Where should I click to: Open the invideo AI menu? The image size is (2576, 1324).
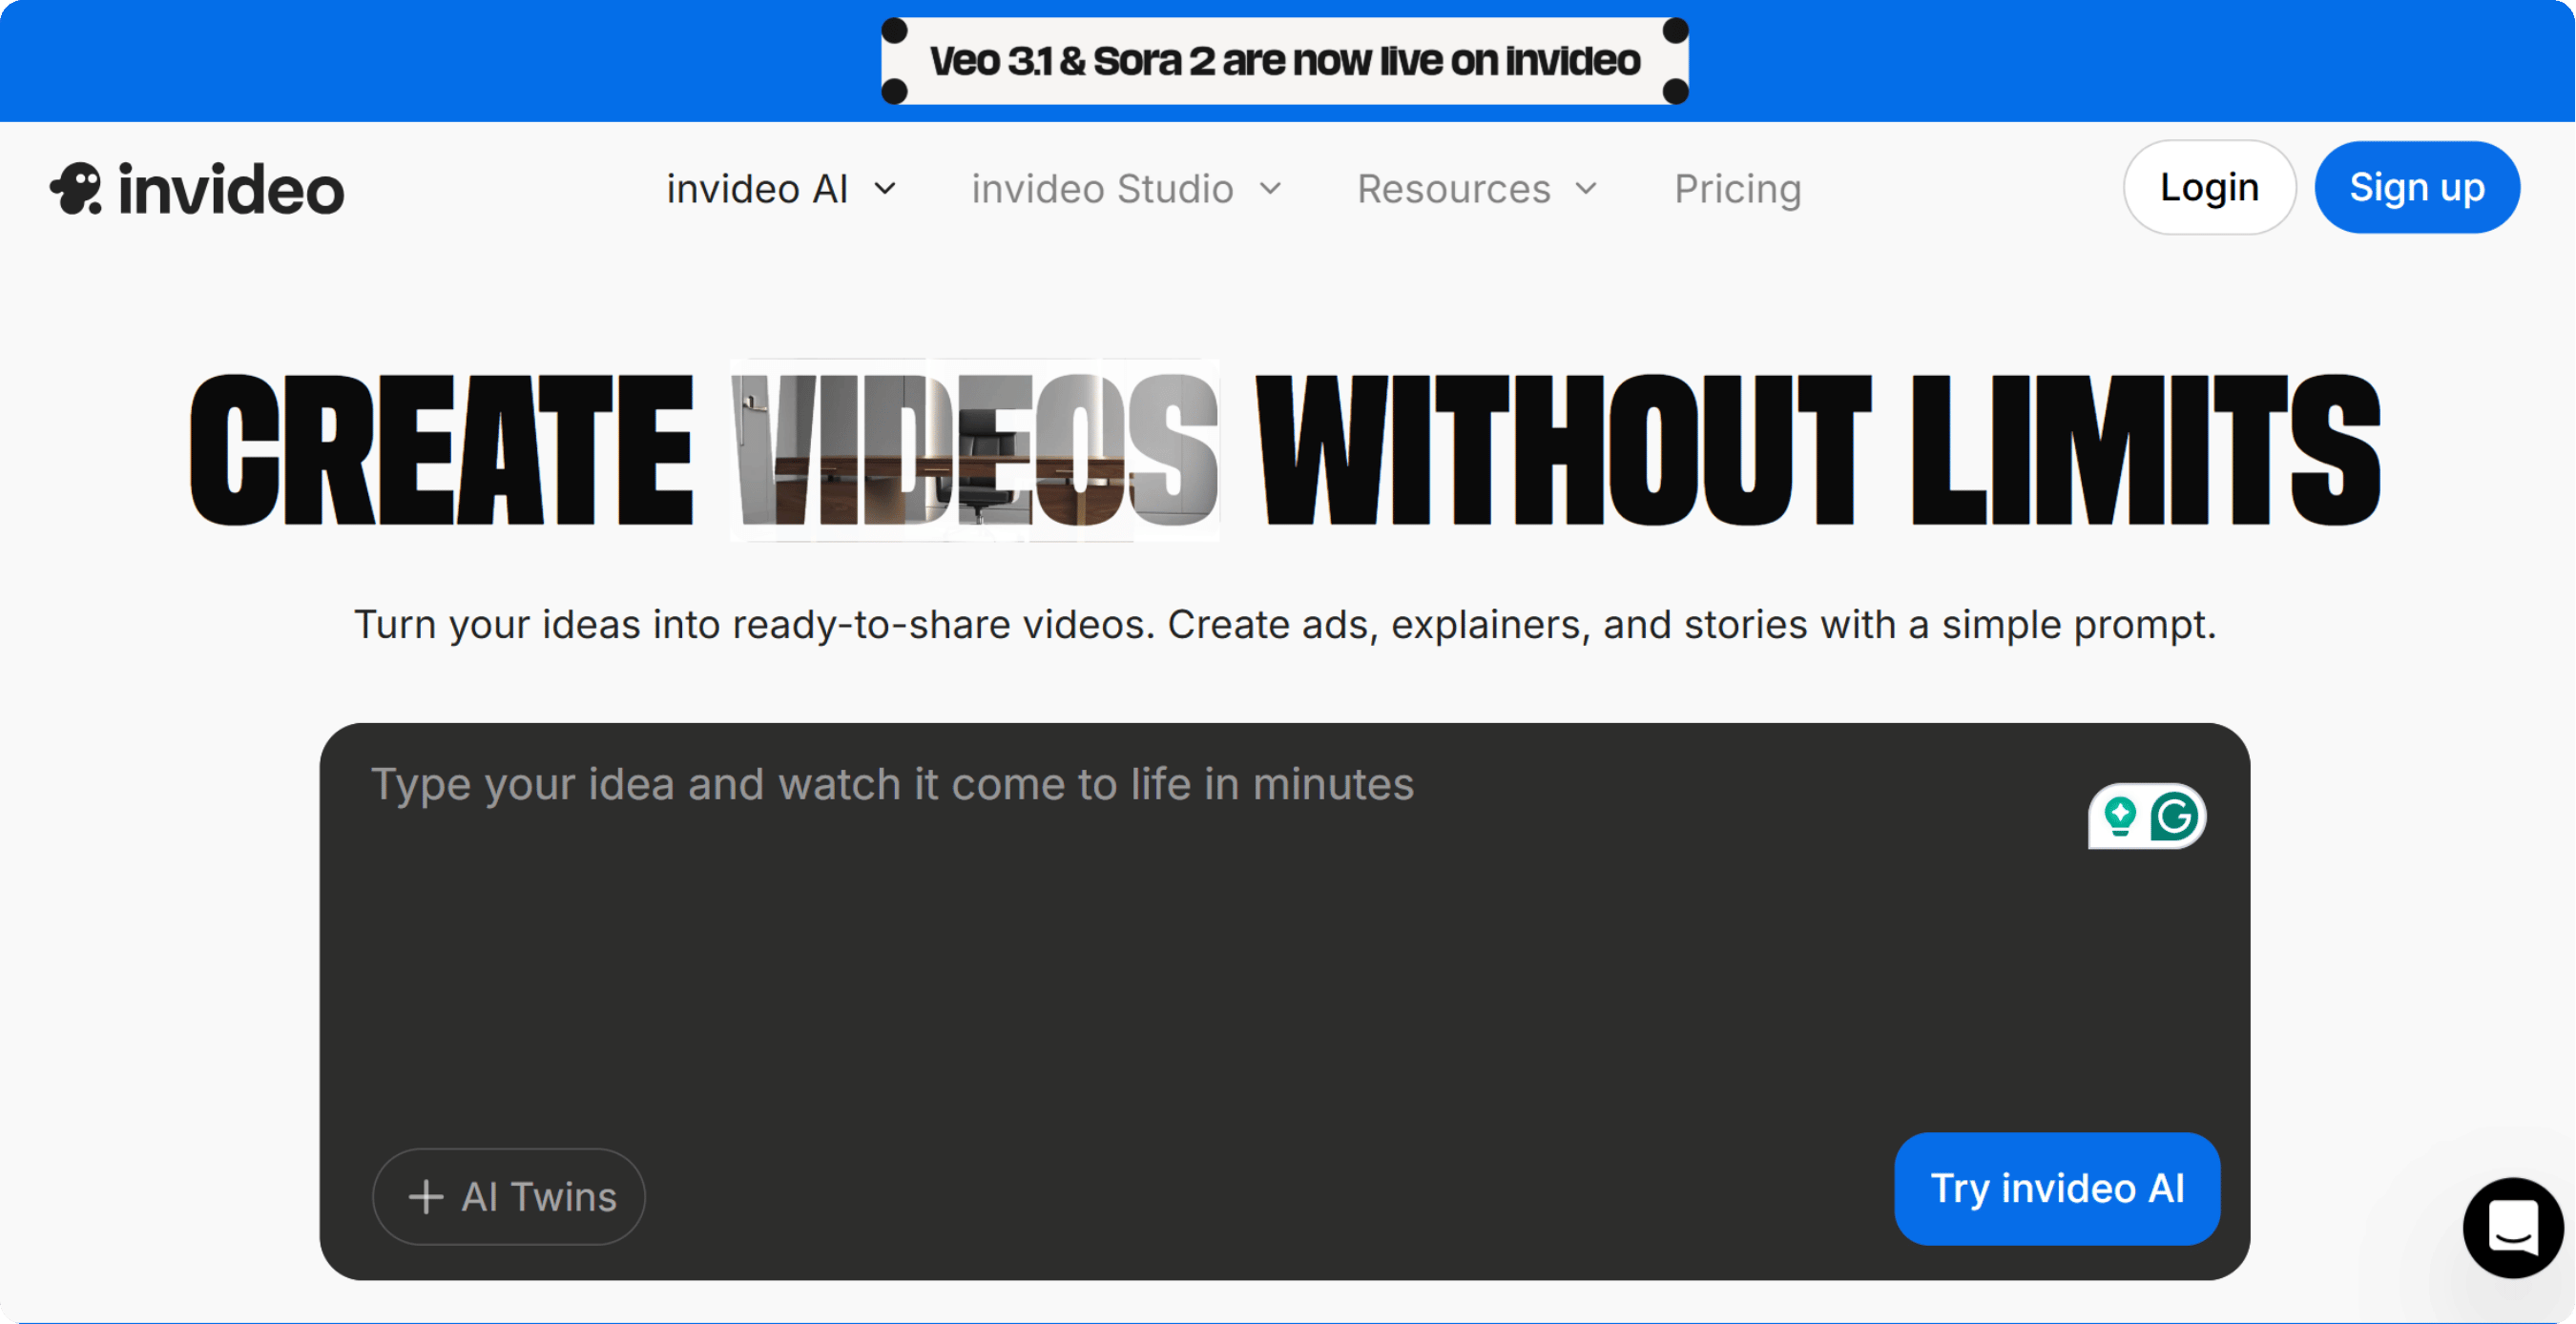click(x=757, y=189)
